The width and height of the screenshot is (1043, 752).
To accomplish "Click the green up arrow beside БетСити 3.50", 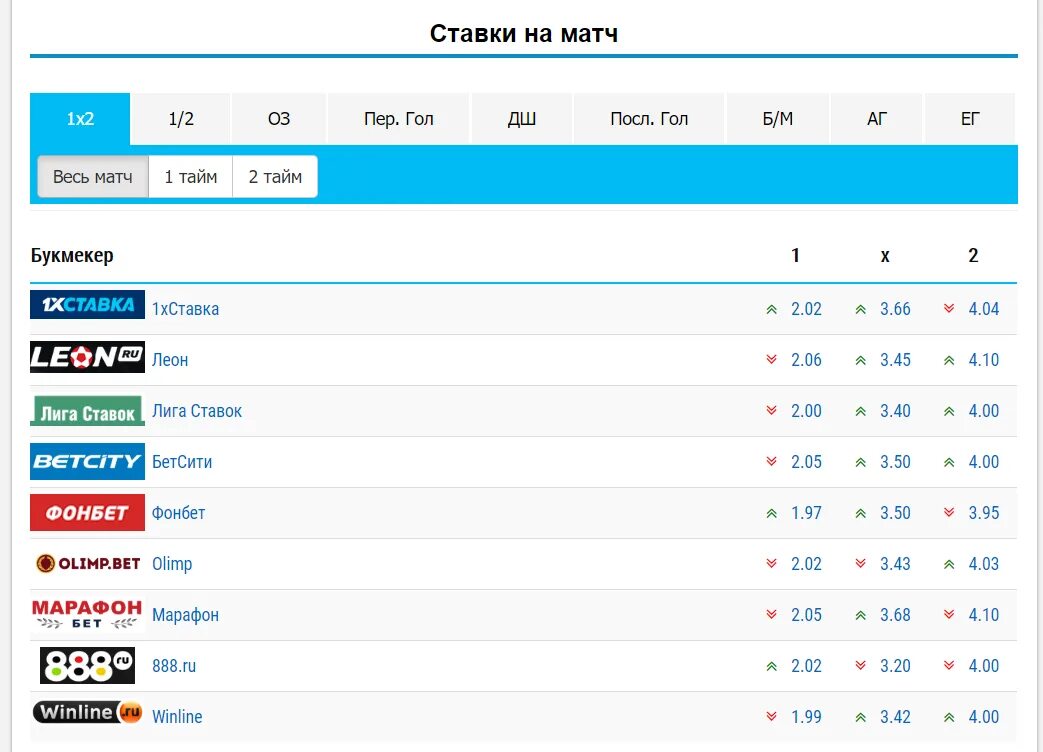I will coord(861,462).
